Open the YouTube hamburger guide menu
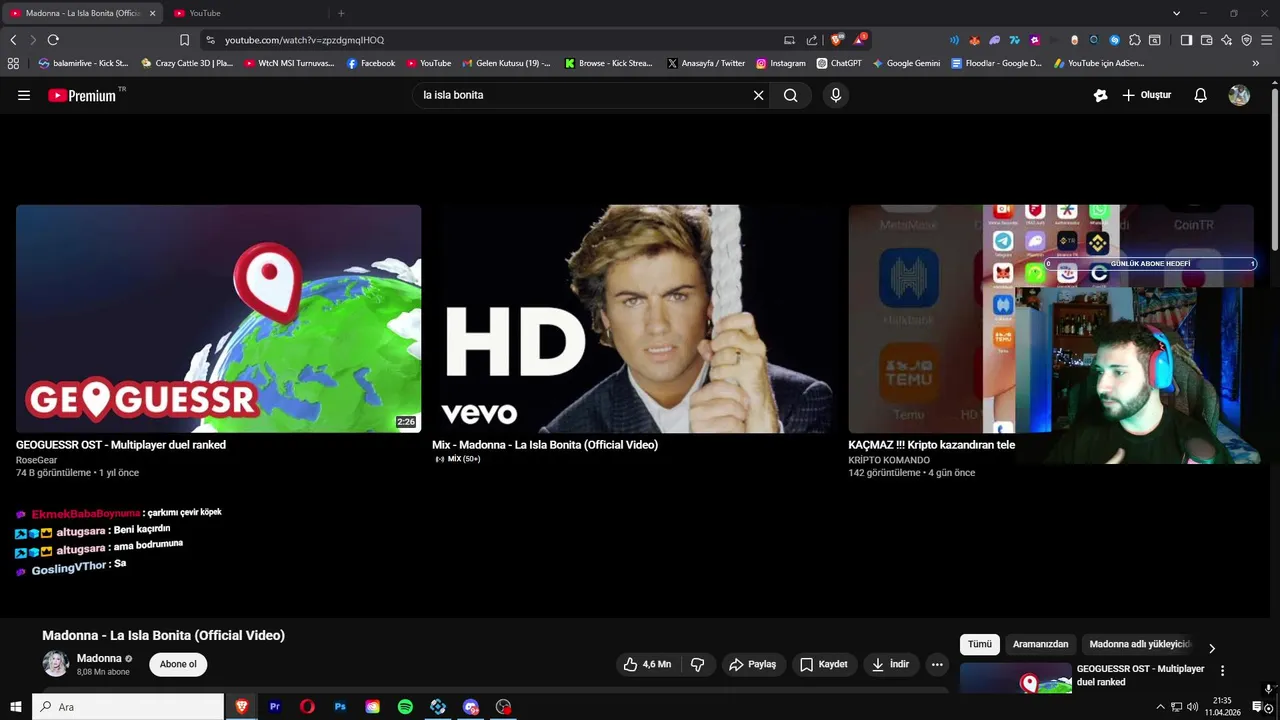 [x=24, y=95]
